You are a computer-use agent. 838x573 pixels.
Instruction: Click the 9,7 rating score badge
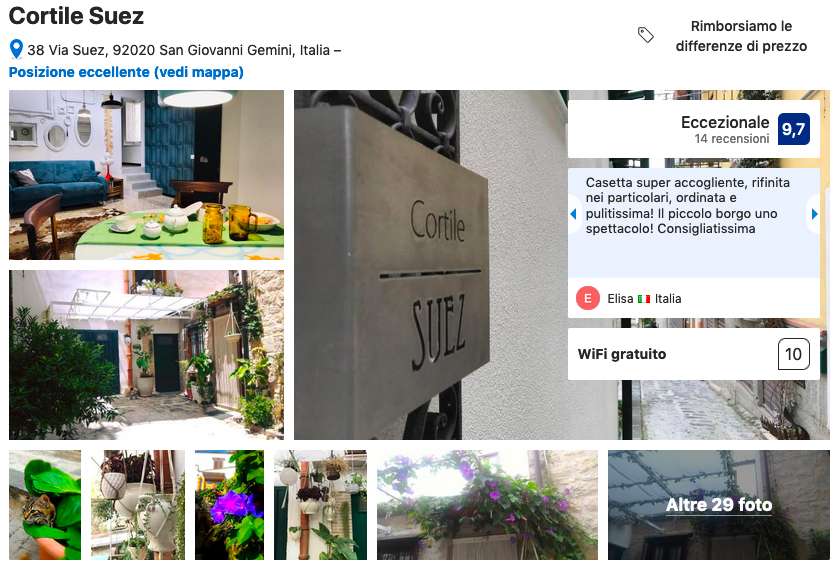point(794,129)
